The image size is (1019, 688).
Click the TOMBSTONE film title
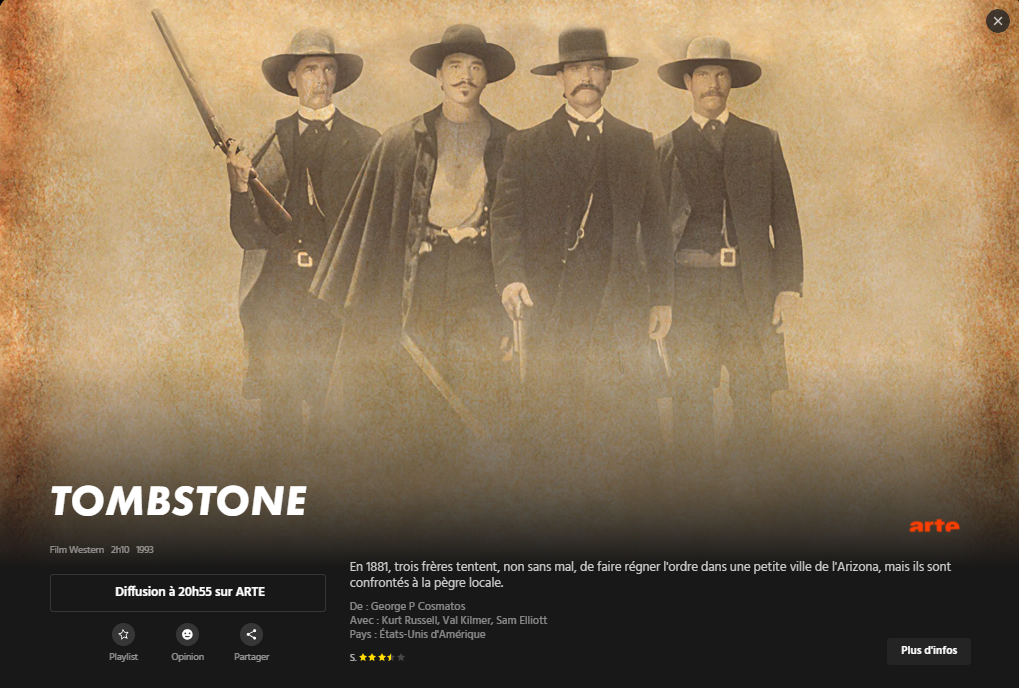(179, 501)
